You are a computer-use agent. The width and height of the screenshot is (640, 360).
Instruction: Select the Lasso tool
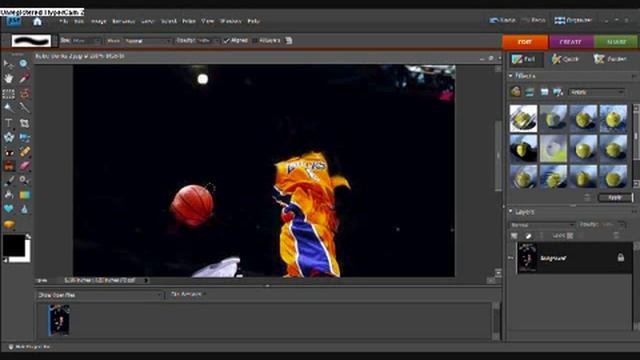click(x=24, y=94)
